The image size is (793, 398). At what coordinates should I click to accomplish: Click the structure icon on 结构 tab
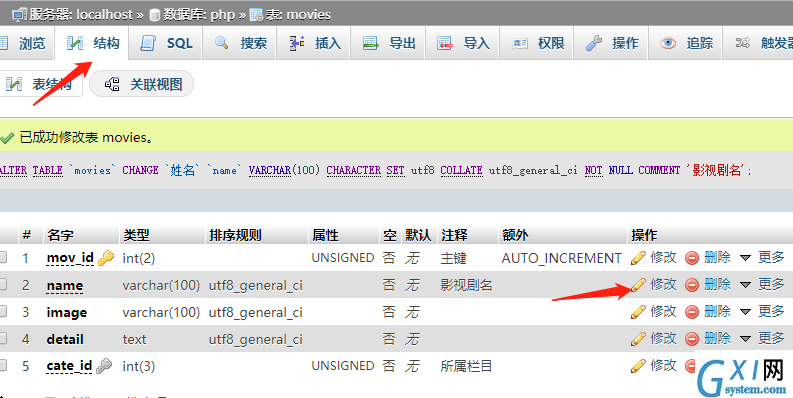(x=74, y=43)
